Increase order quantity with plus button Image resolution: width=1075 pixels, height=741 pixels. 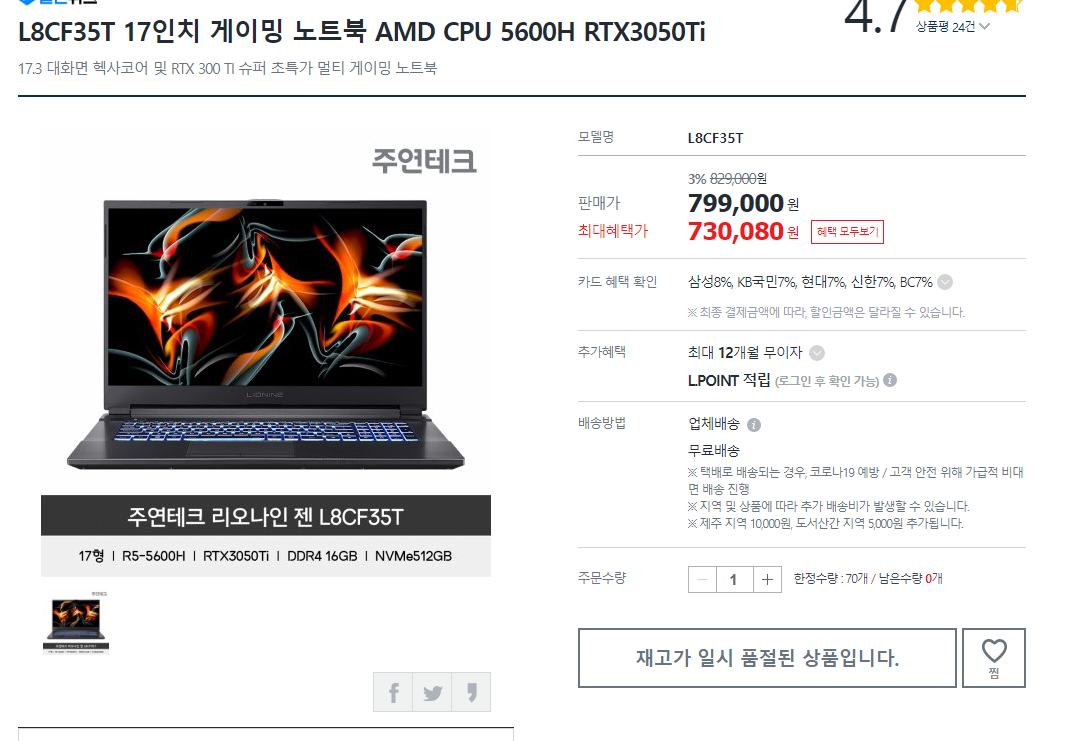tap(767, 580)
